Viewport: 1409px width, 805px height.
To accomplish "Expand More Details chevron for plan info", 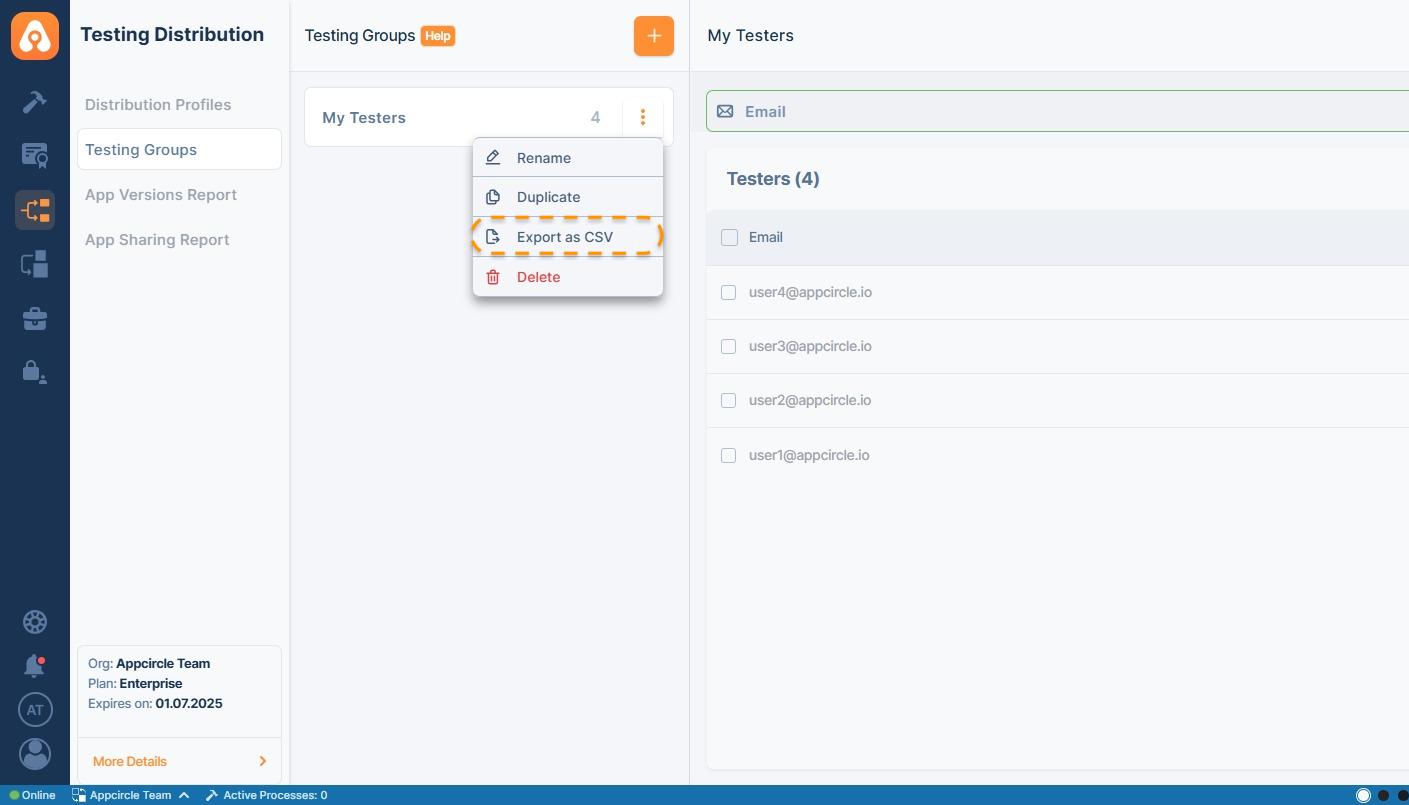I will [x=263, y=762].
